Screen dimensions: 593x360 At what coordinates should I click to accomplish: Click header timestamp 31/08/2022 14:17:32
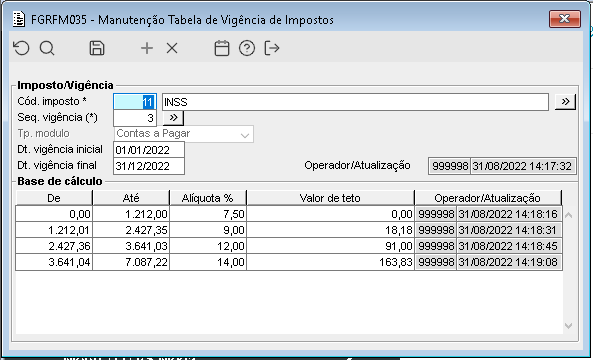coord(523,166)
